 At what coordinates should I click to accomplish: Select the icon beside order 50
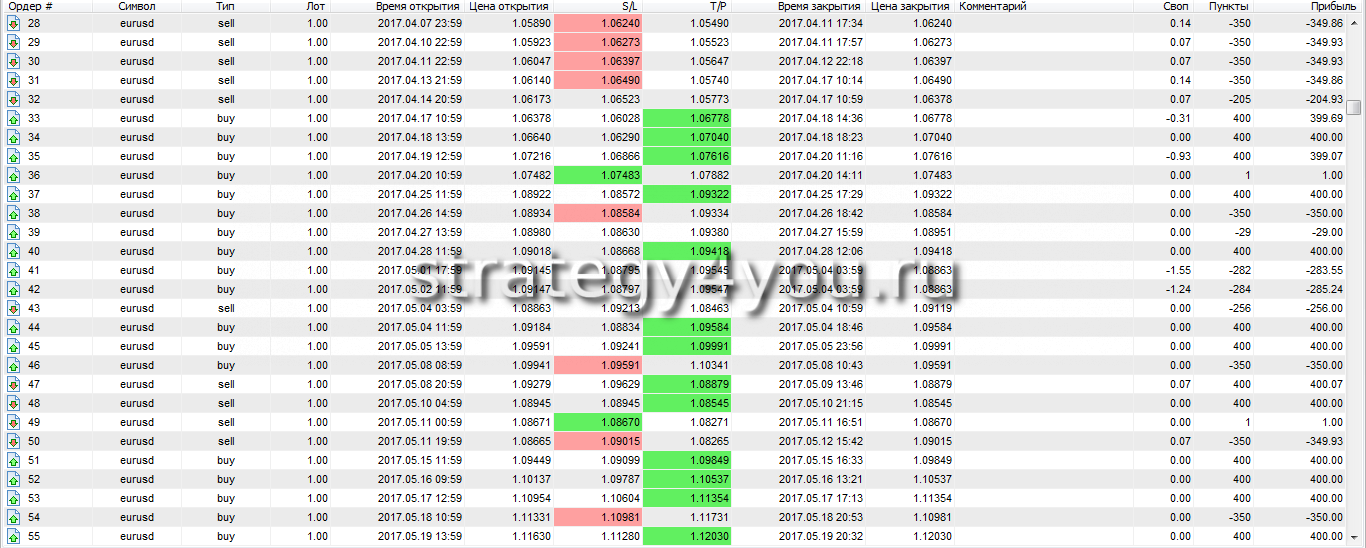tap(13, 442)
